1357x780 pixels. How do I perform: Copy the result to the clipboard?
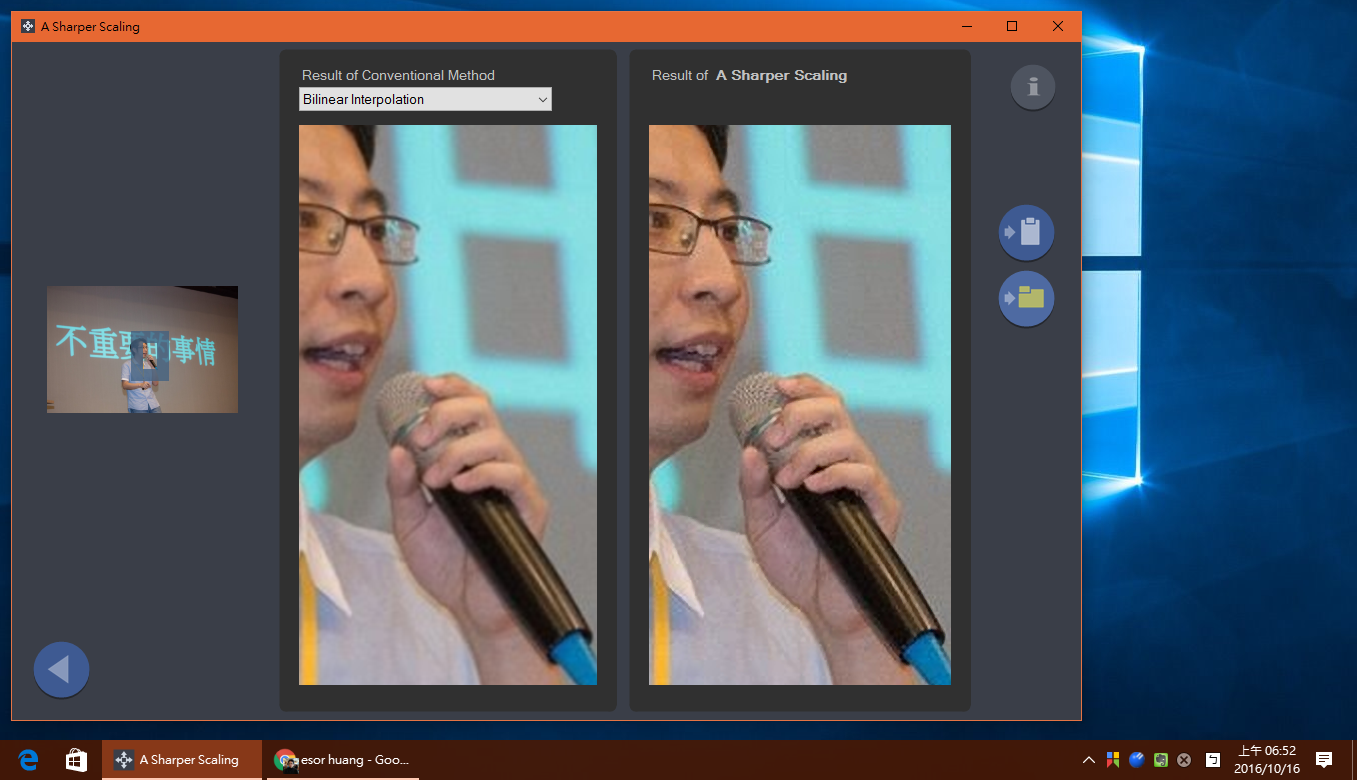1026,232
